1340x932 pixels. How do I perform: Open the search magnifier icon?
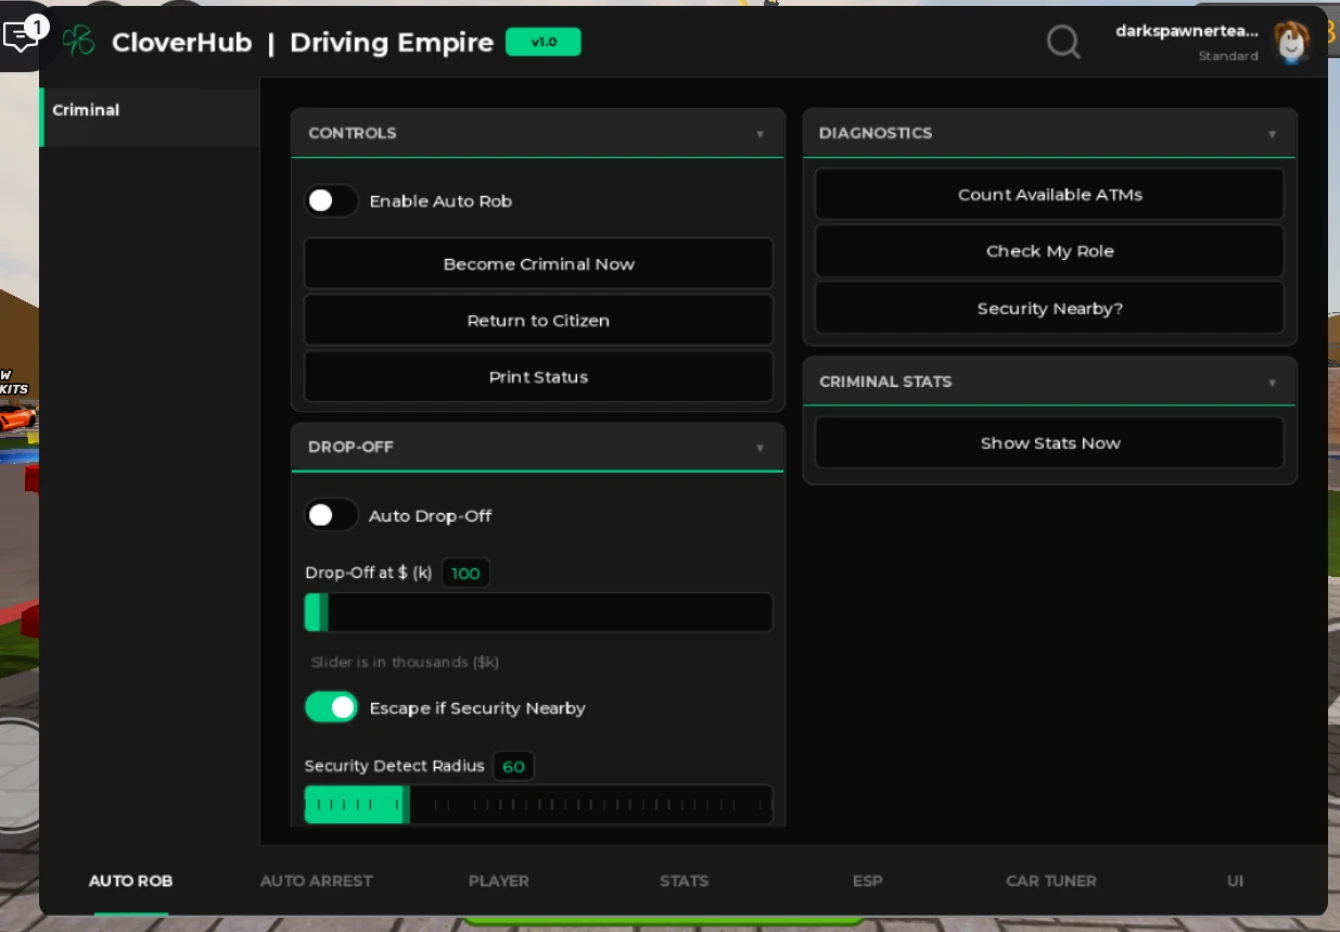(1063, 42)
